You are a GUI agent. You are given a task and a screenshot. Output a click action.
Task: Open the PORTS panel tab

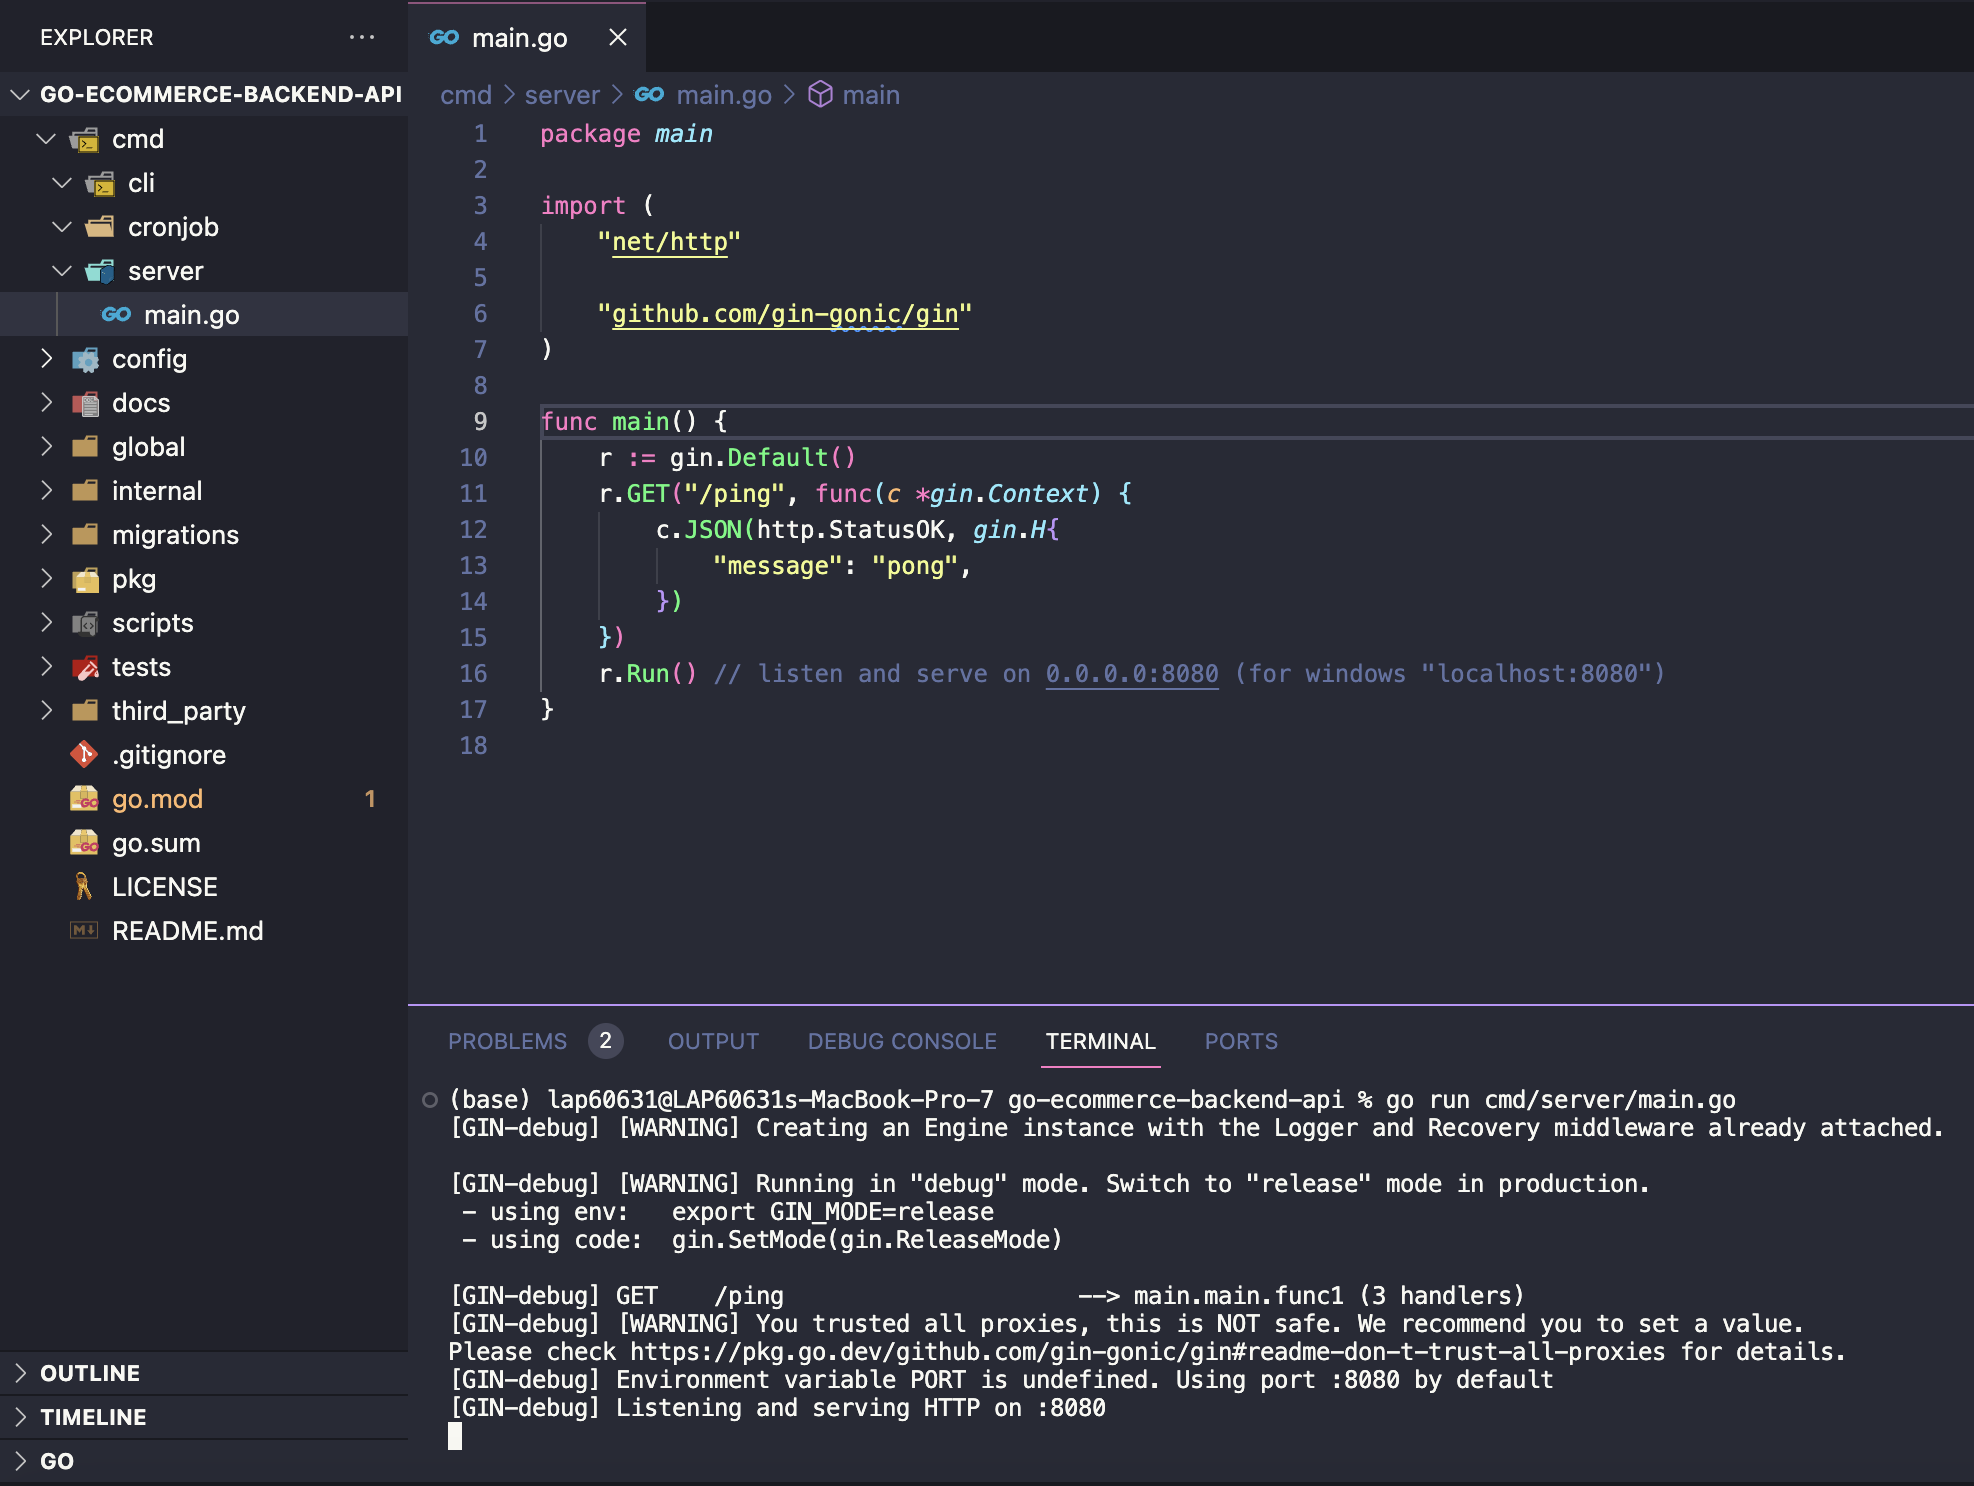[x=1240, y=1041]
